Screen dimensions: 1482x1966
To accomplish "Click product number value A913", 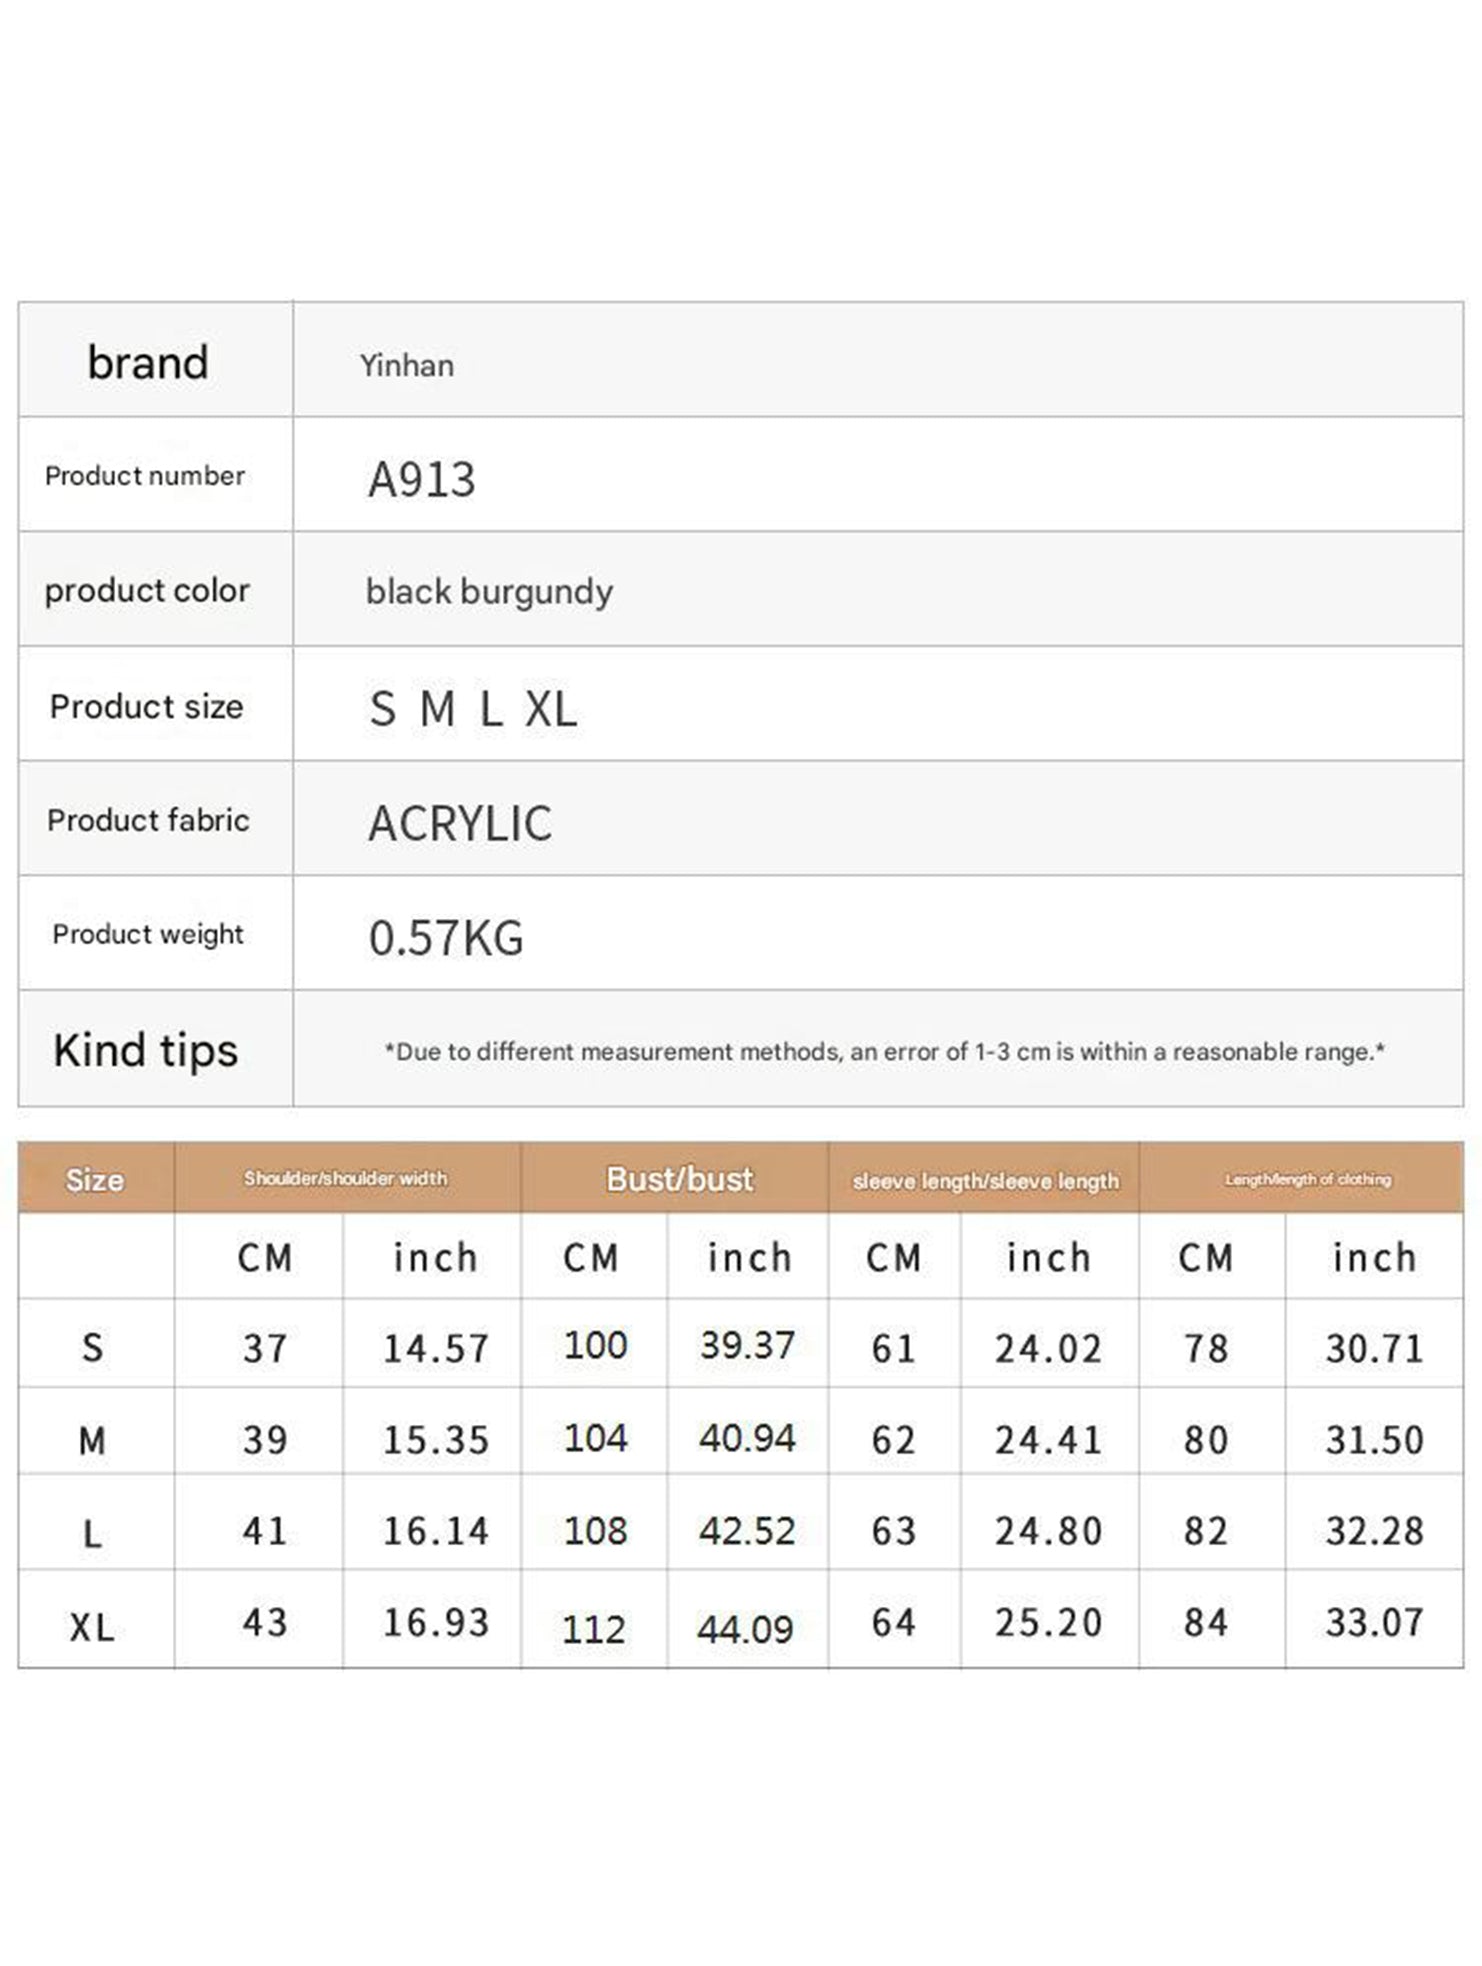I will pos(422,480).
